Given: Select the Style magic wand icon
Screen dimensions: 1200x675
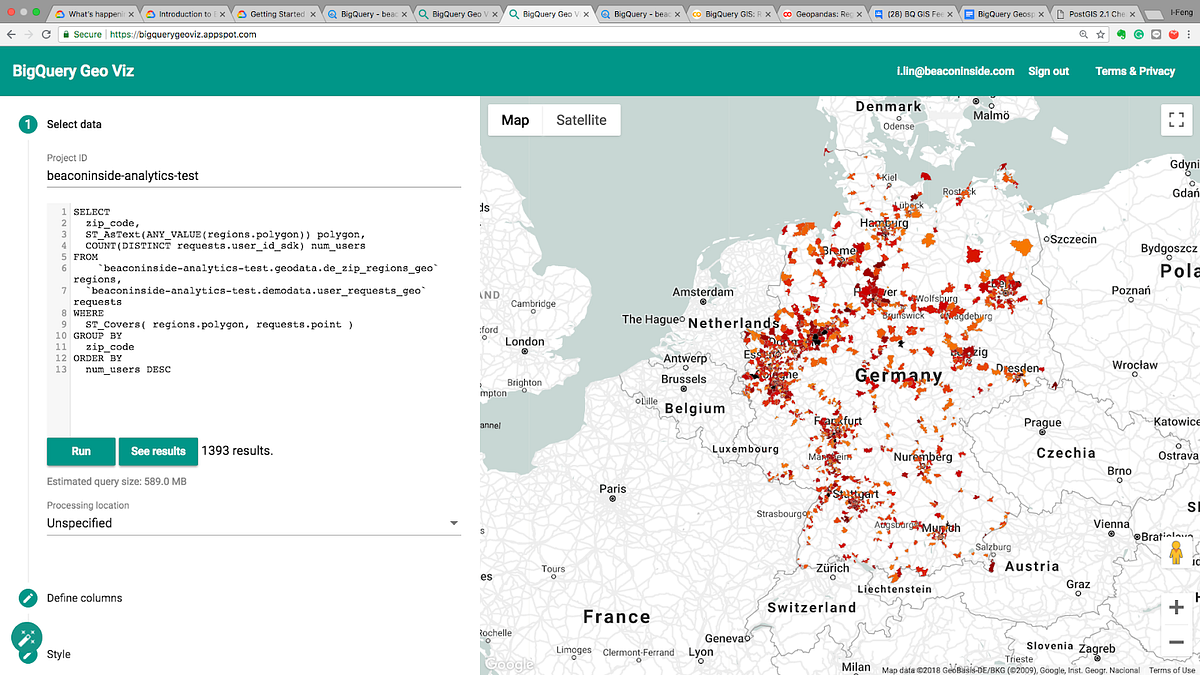Looking at the screenshot, I should coord(27,640).
